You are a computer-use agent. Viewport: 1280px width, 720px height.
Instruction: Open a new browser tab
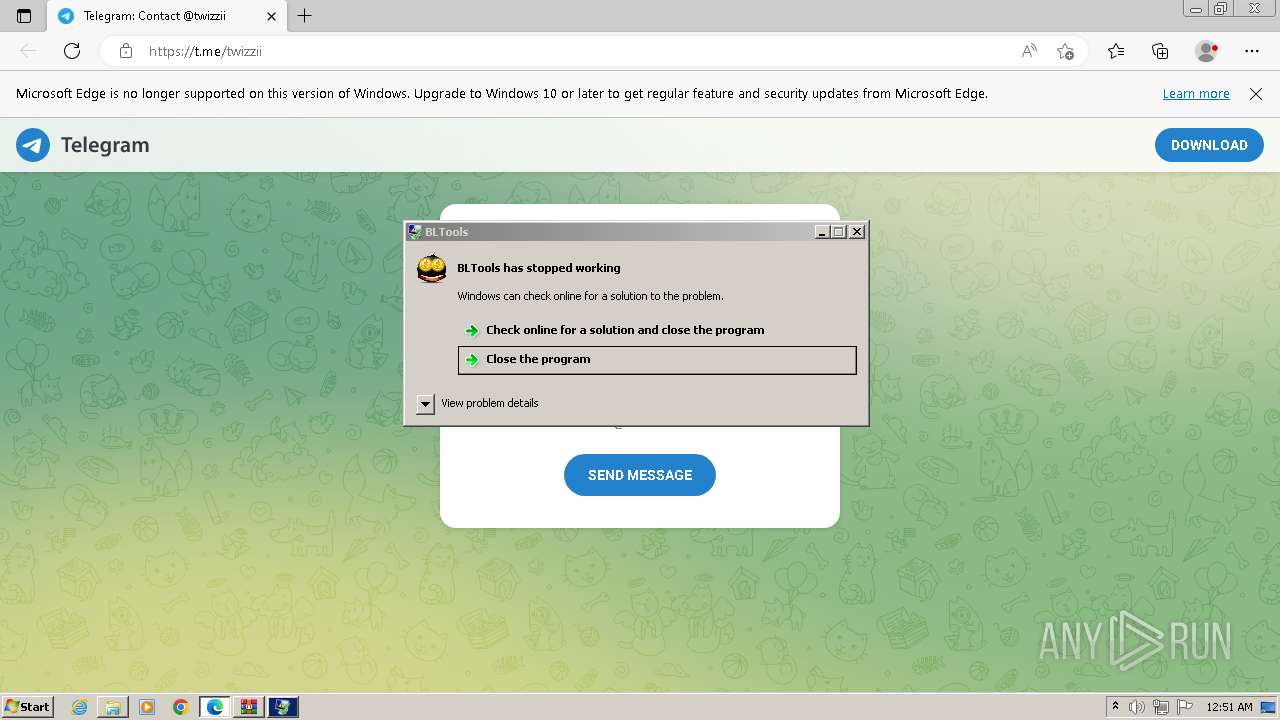305,16
